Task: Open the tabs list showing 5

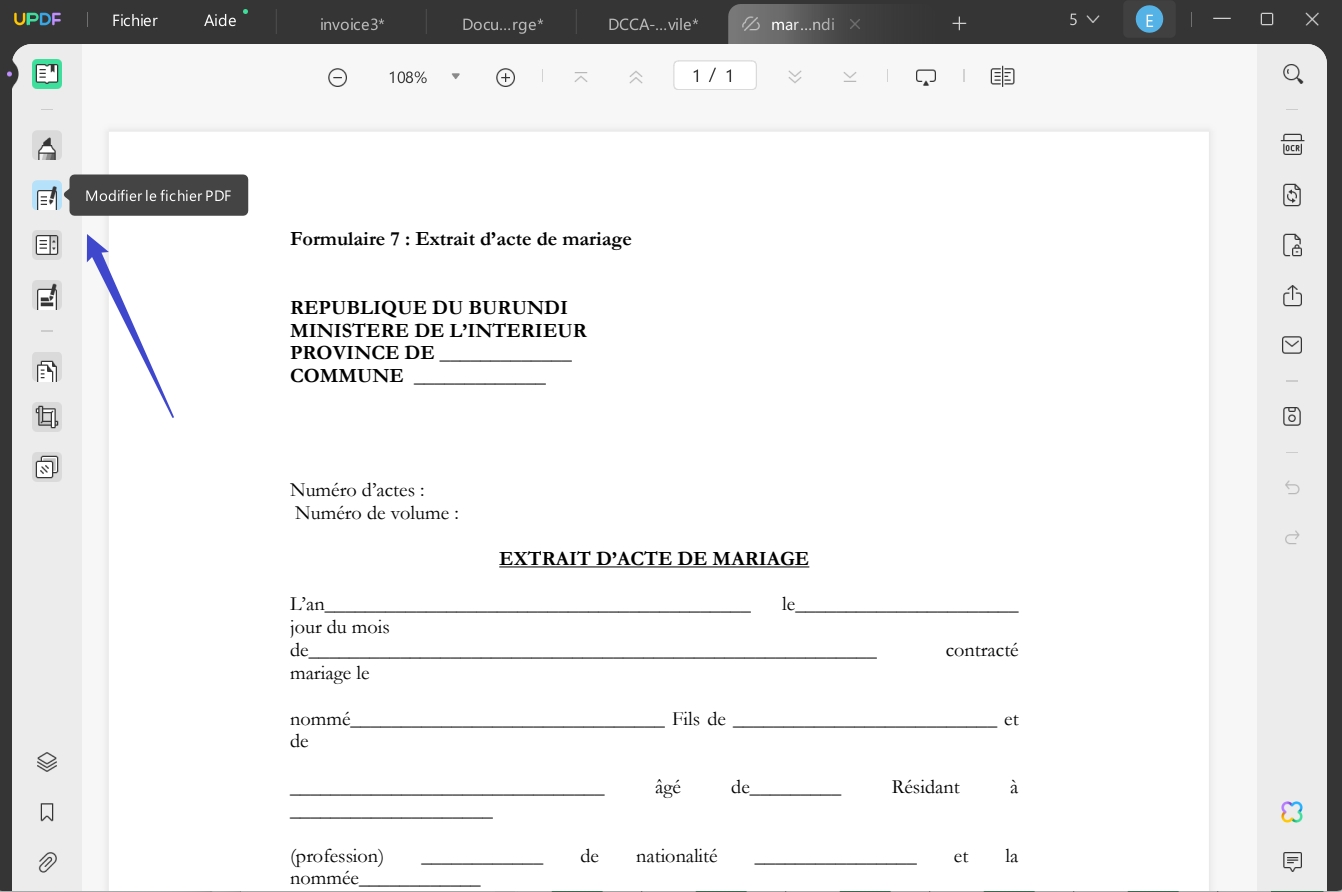Action: click(x=1082, y=18)
